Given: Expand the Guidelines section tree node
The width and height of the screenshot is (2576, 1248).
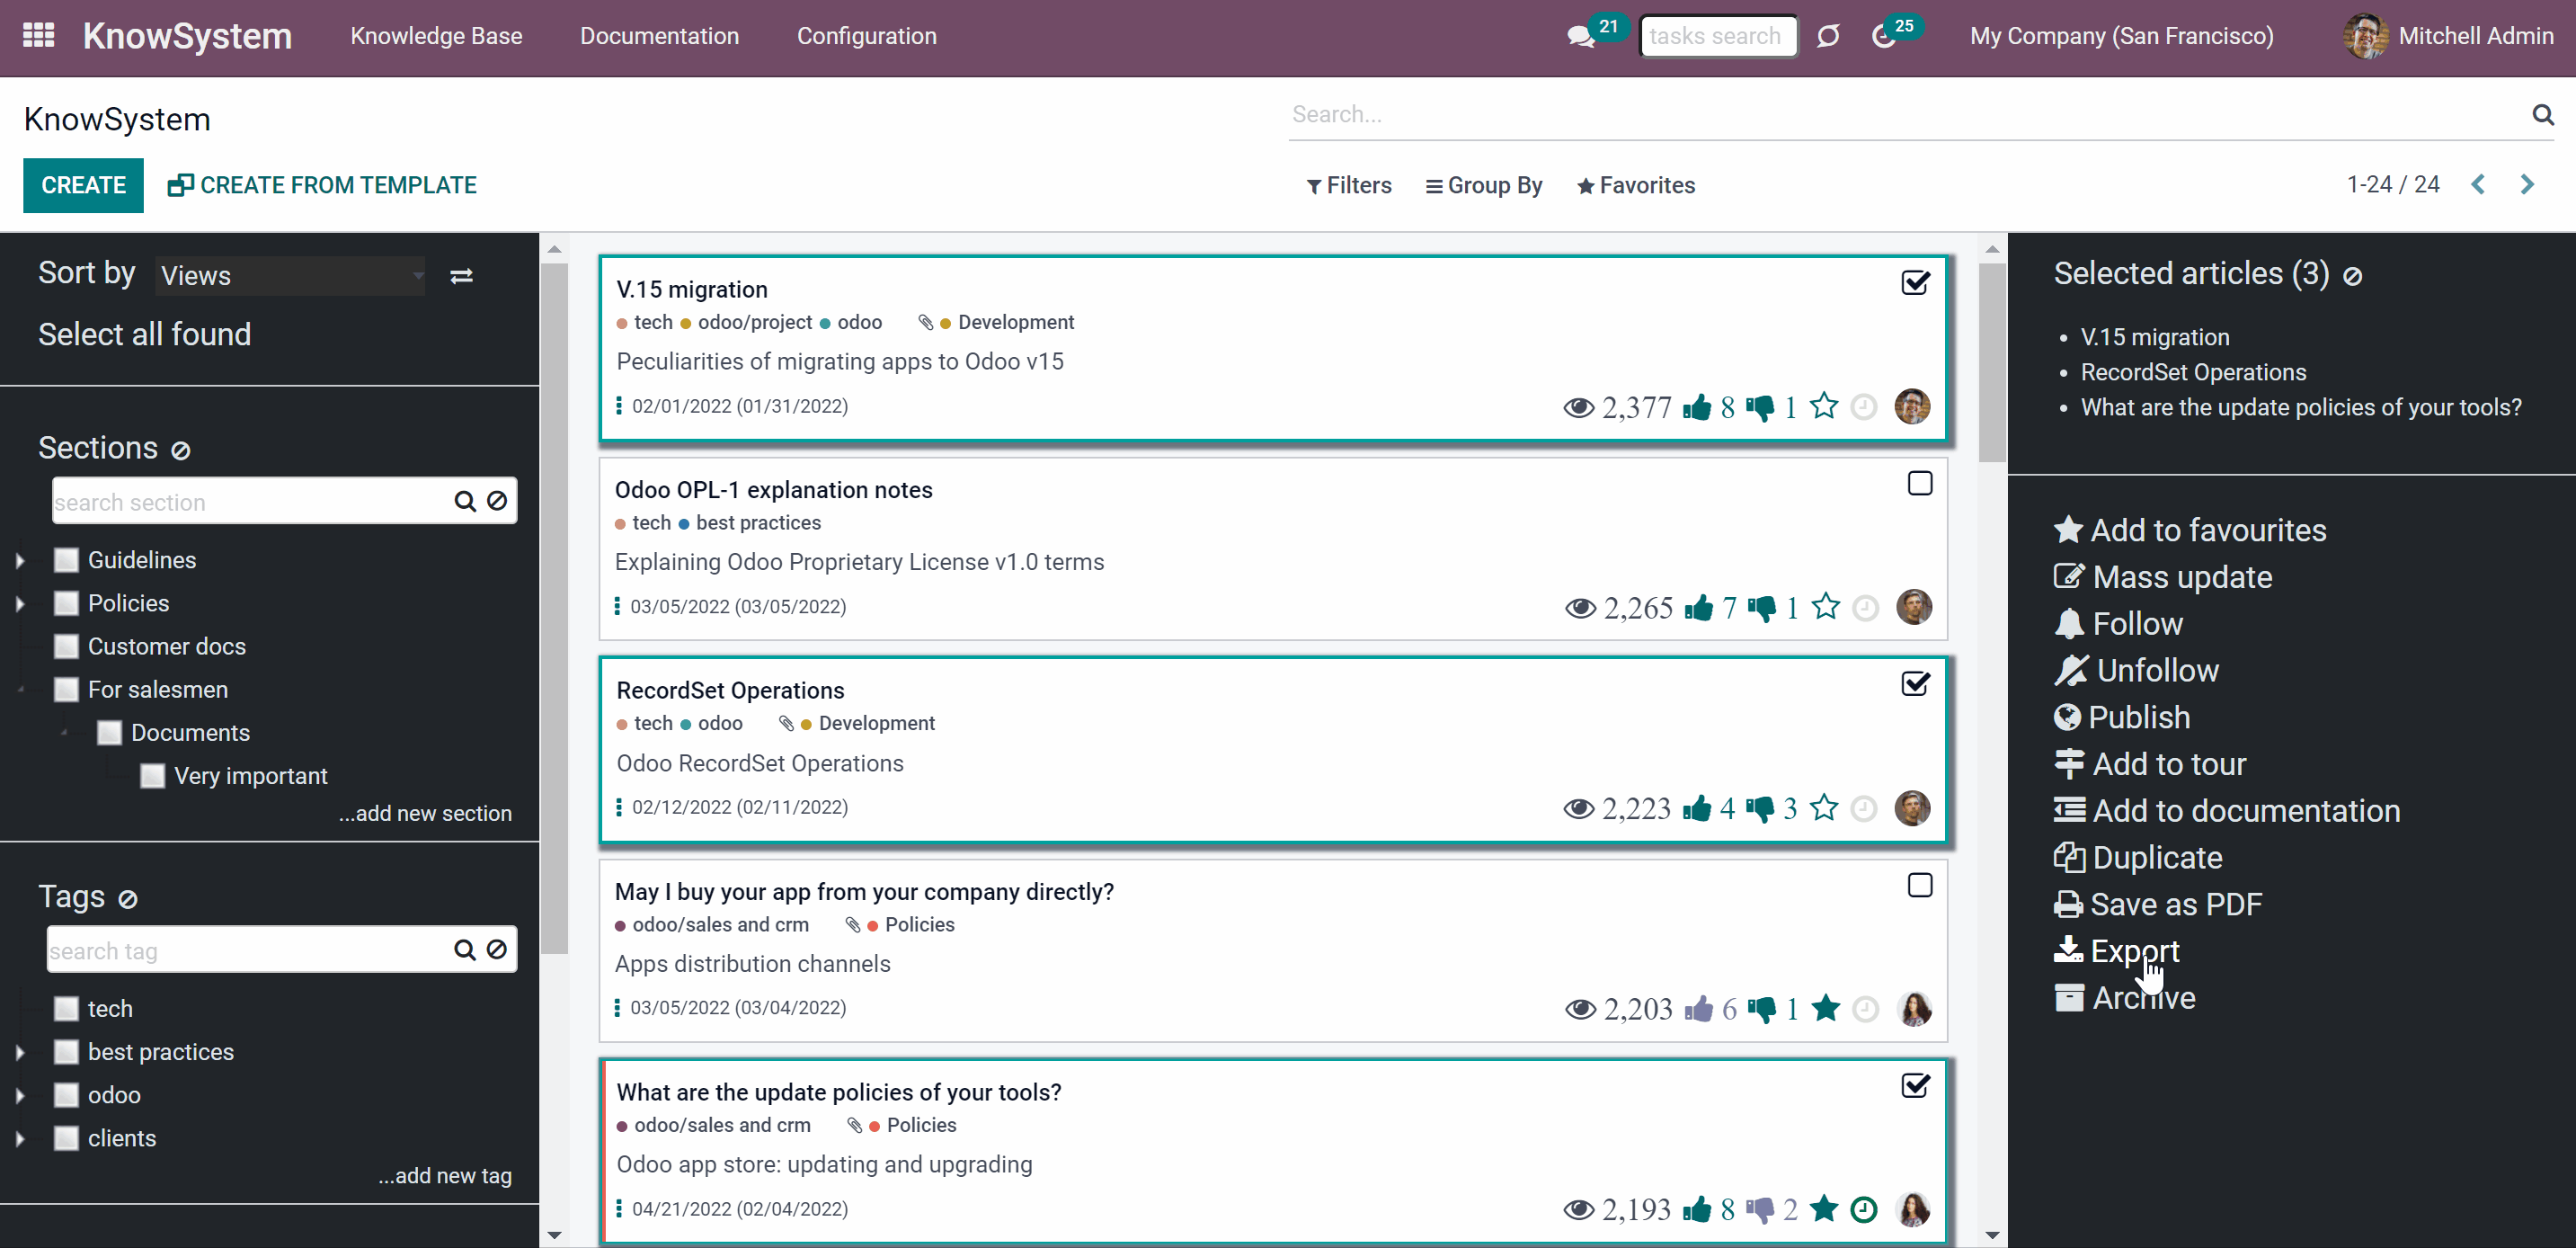Looking at the screenshot, I should (x=20, y=561).
